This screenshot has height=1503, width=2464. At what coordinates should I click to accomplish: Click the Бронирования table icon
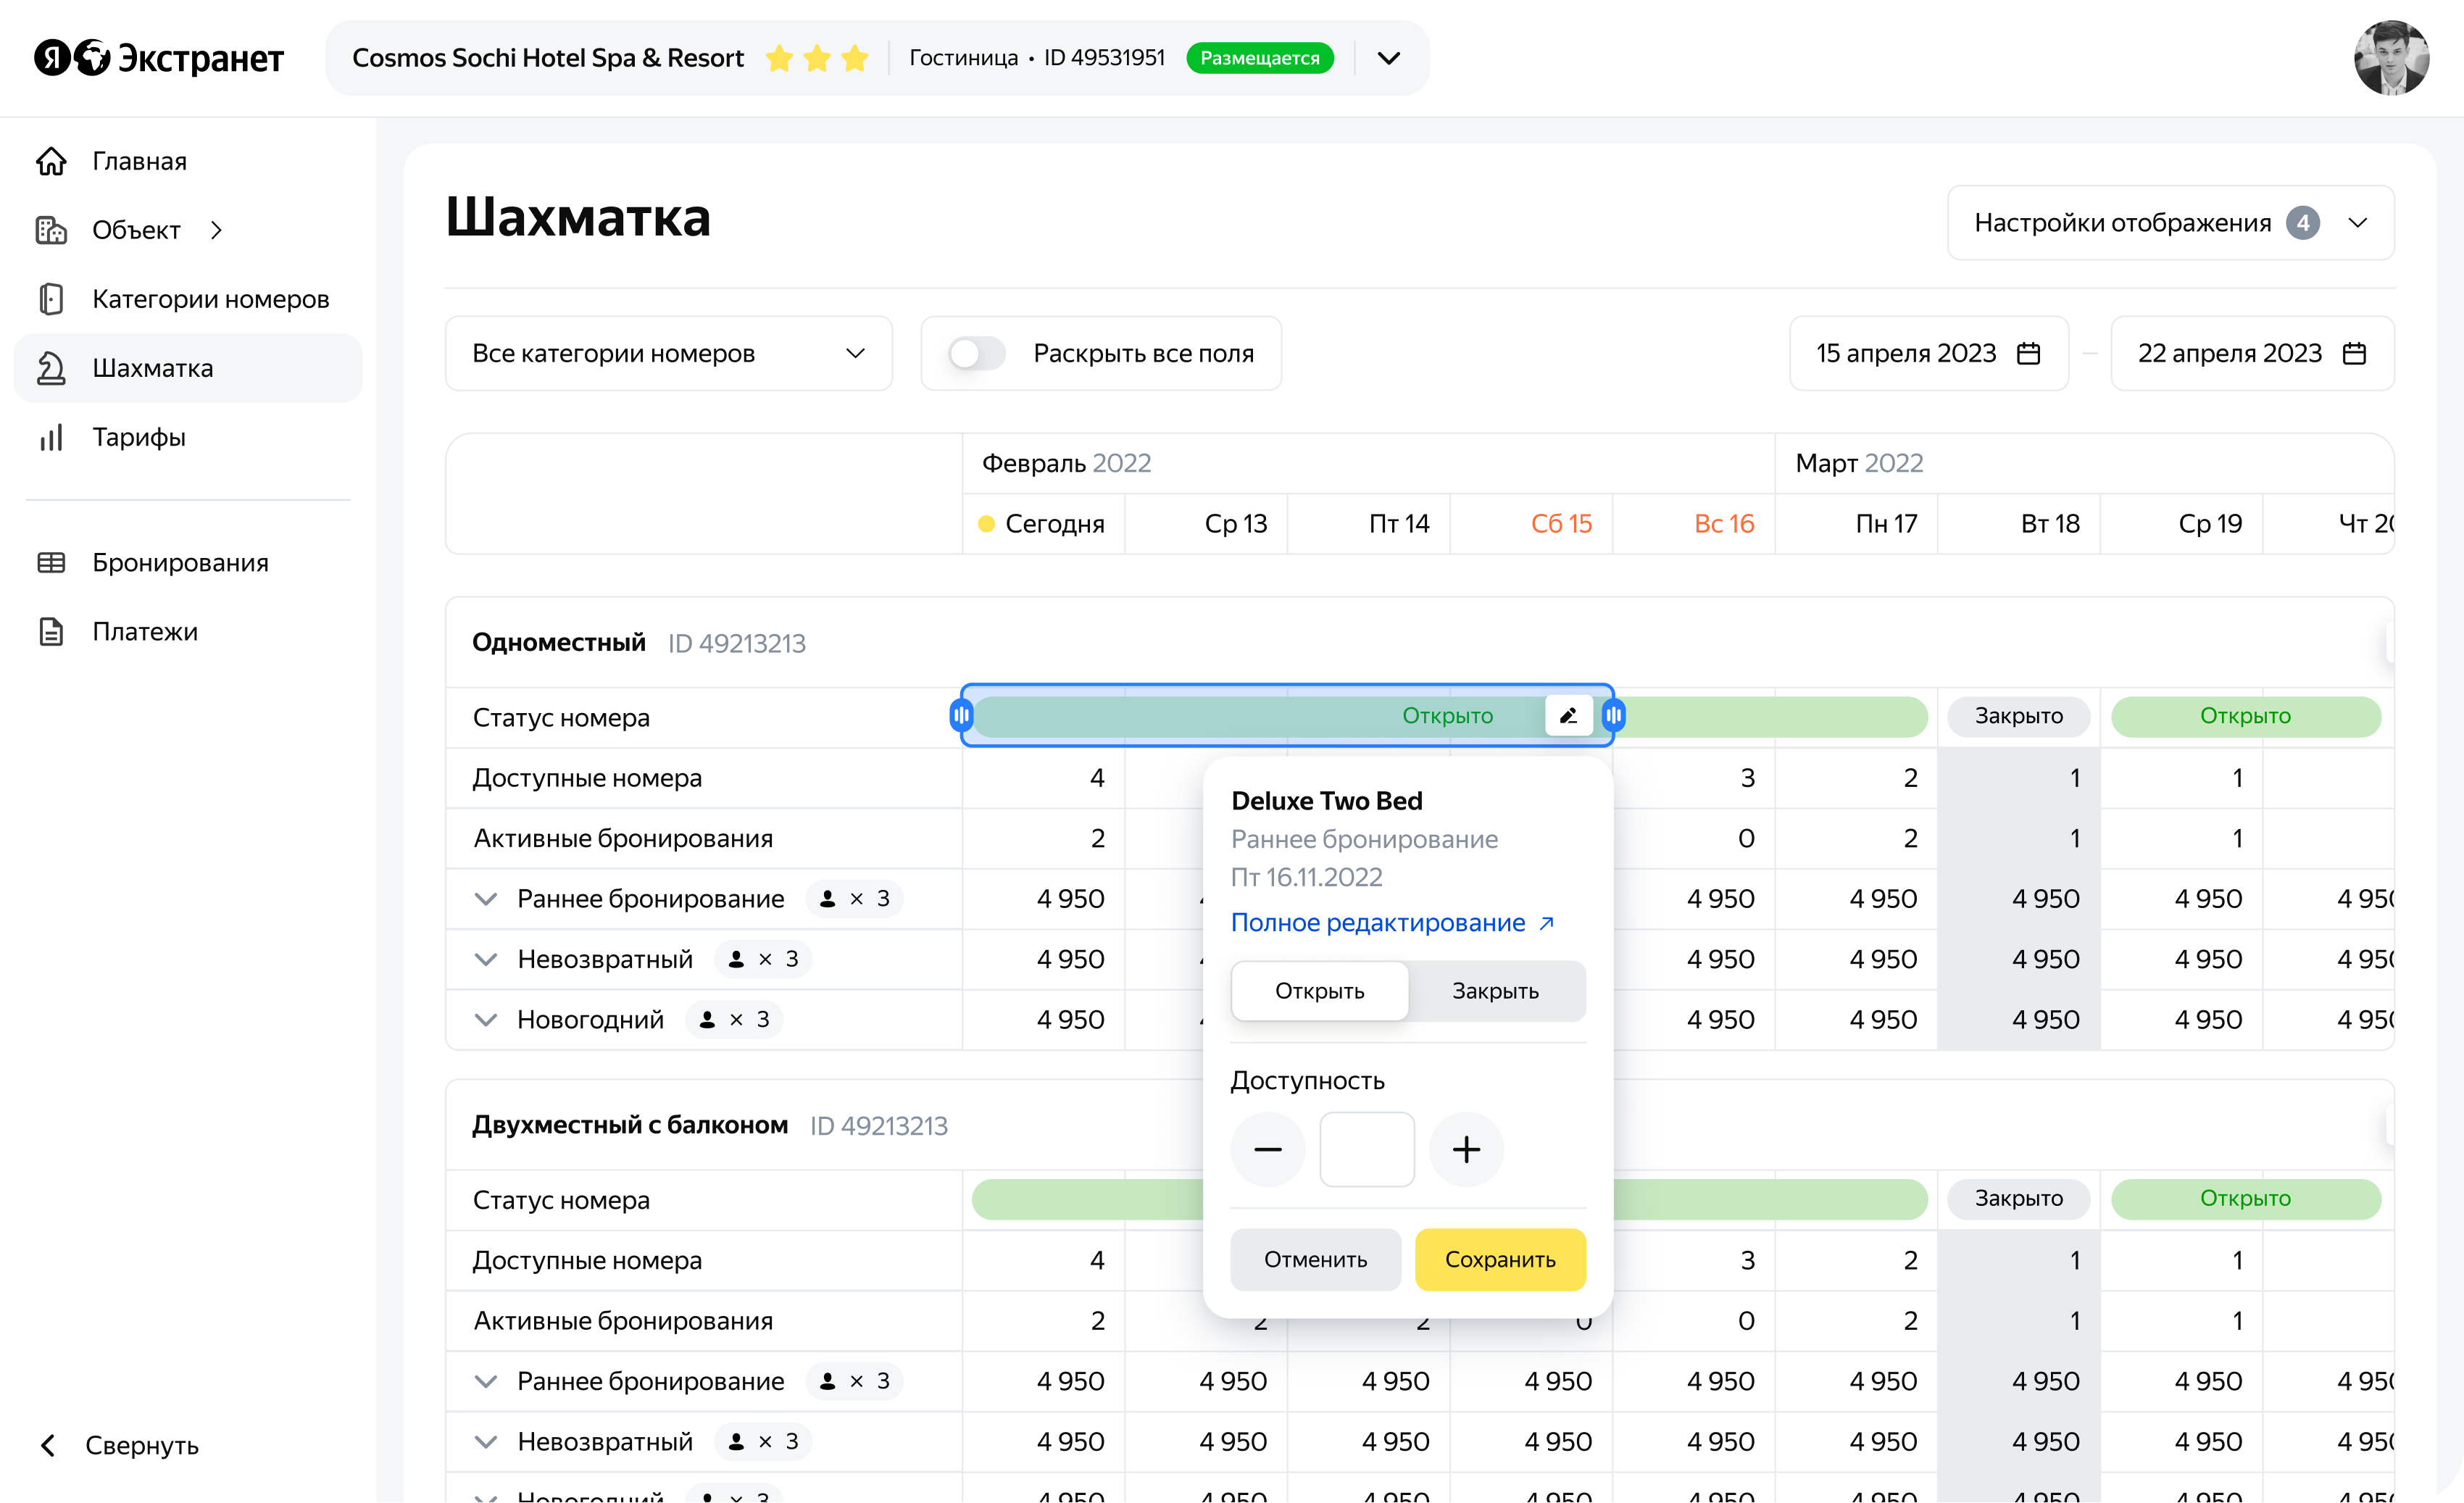[51, 563]
